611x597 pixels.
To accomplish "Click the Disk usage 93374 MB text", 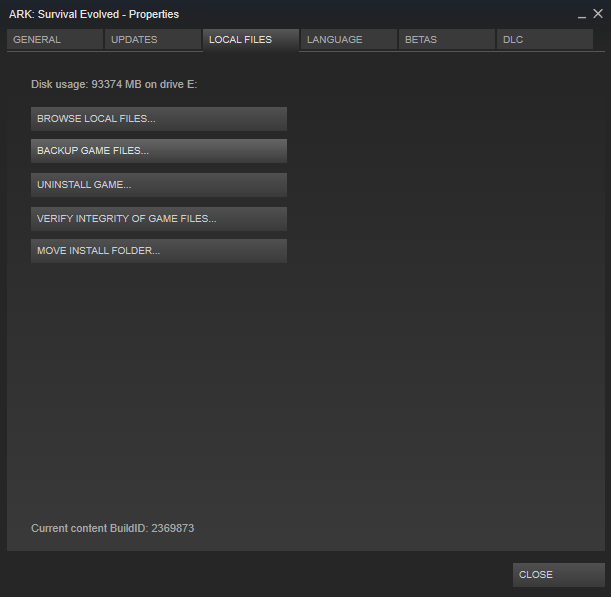I will [x=114, y=85].
